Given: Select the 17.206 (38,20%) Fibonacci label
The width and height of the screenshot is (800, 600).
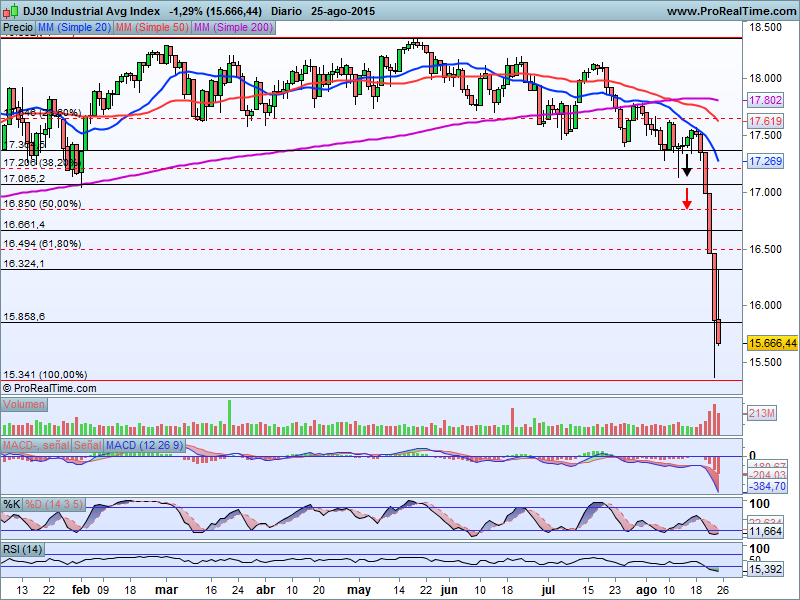Looking at the screenshot, I should [42, 163].
